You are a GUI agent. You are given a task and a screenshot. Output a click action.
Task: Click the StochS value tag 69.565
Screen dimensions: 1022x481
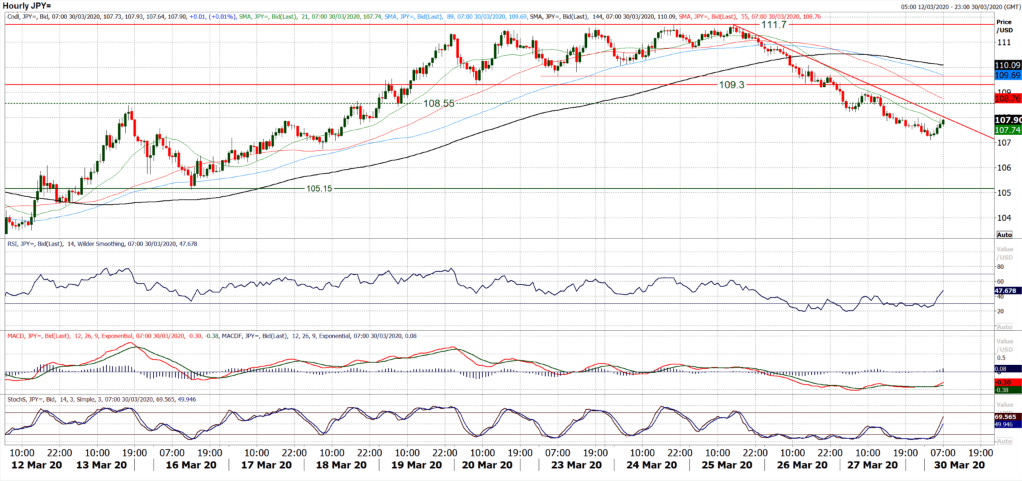point(1006,414)
